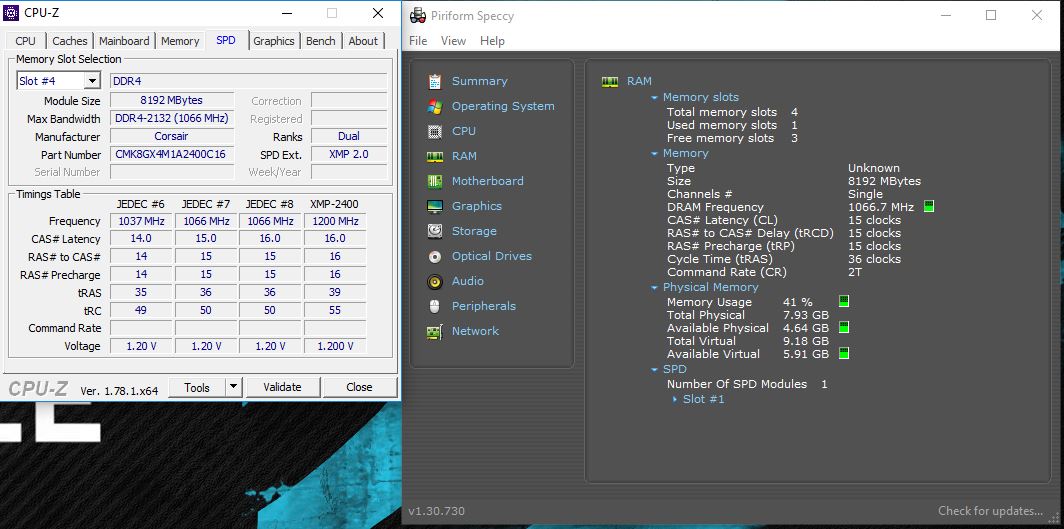Click the Motherboard icon in sidebar
The image size is (1064, 529).
pyautogui.click(x=435, y=181)
